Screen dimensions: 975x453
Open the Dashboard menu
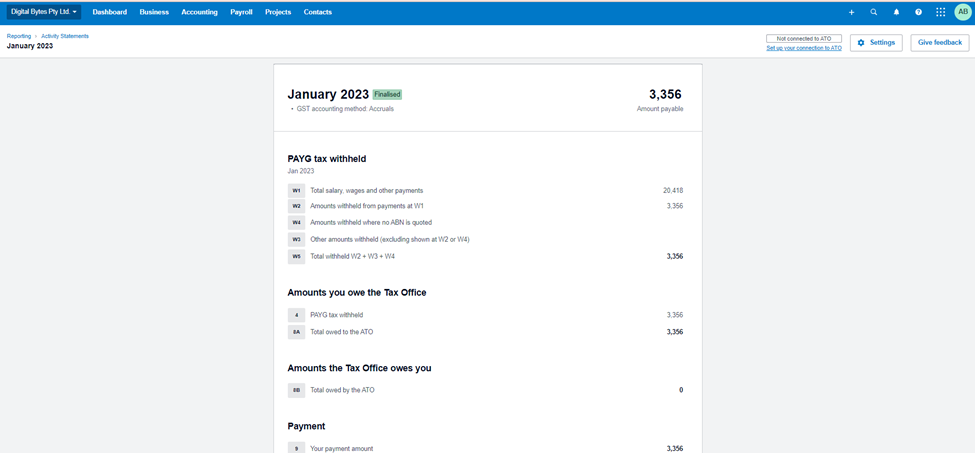[x=110, y=12]
